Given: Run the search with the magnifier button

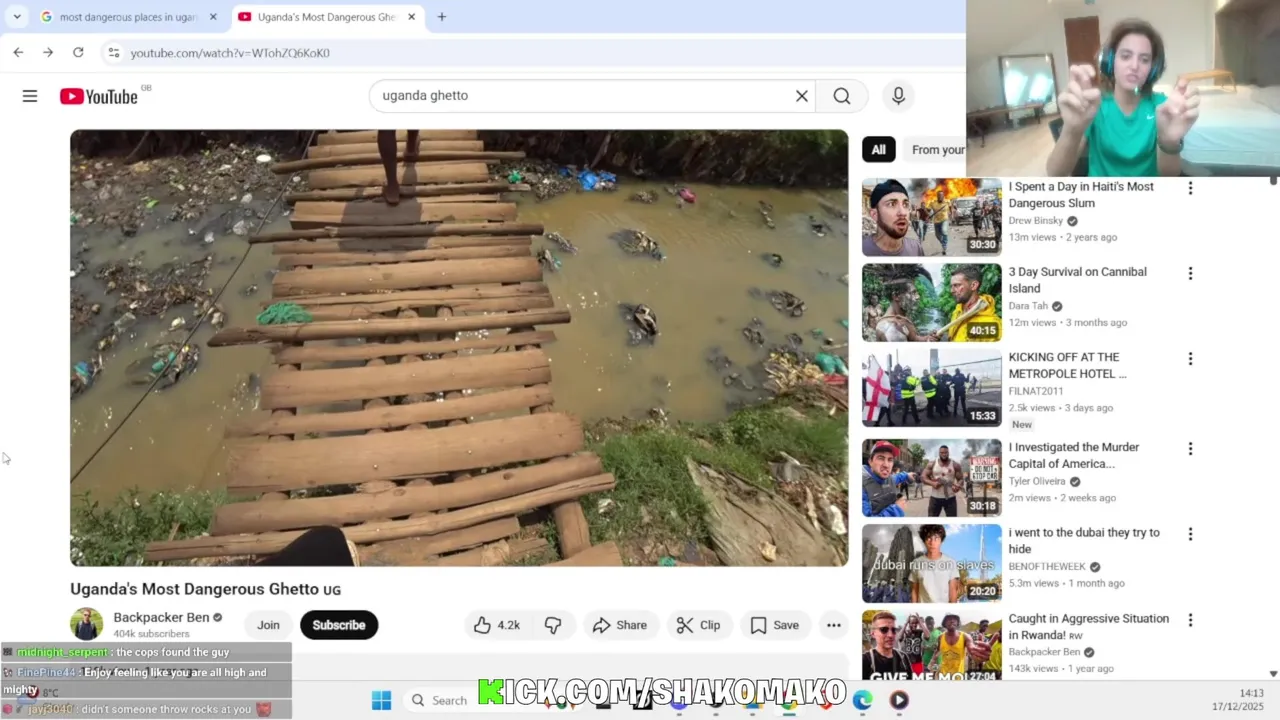Looking at the screenshot, I should point(842,96).
